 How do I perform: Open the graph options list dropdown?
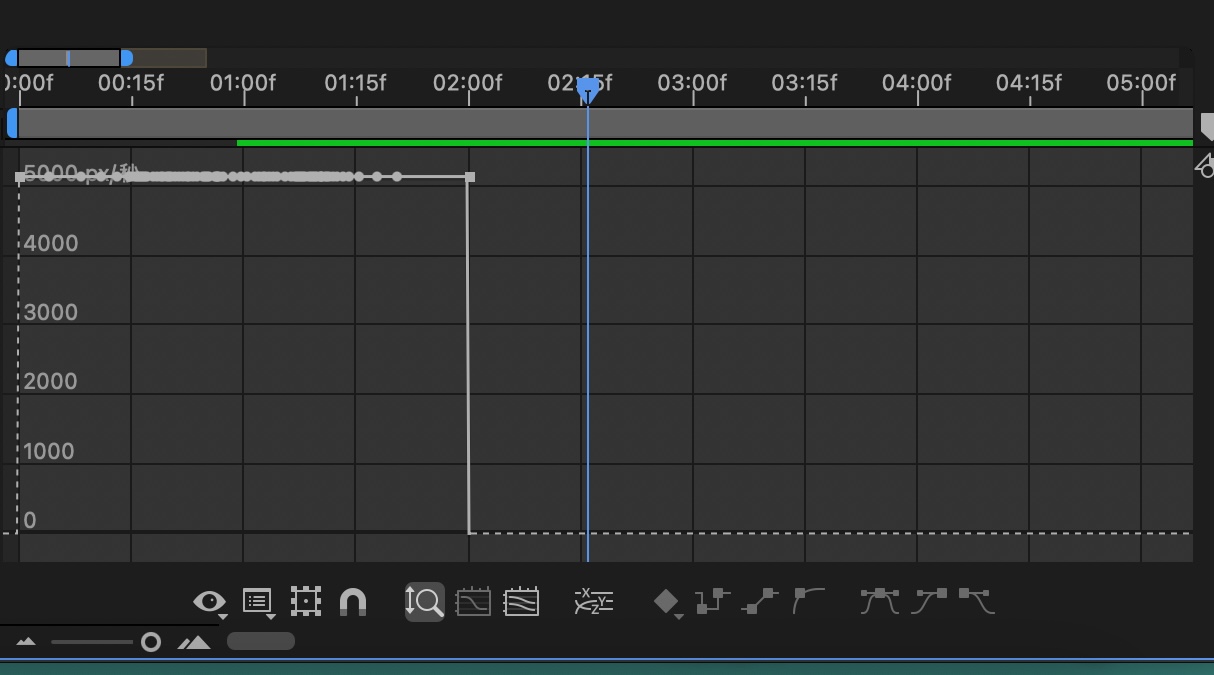pos(257,601)
